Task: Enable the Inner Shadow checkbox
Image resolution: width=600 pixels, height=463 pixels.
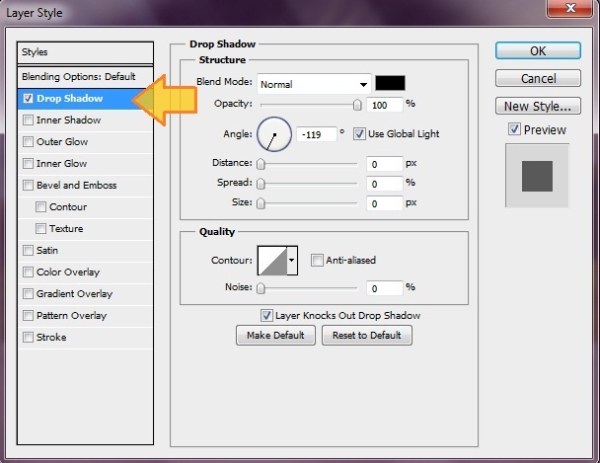Action: pyautogui.click(x=27, y=120)
